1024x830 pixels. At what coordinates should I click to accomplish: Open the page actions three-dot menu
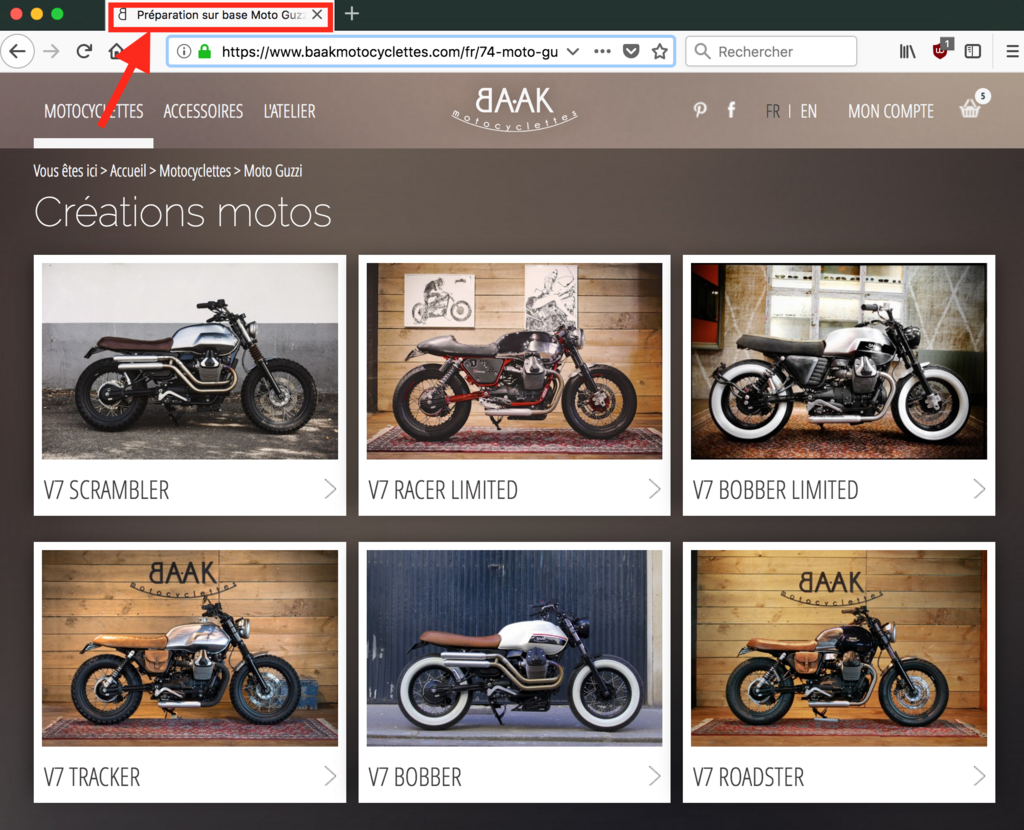(602, 51)
